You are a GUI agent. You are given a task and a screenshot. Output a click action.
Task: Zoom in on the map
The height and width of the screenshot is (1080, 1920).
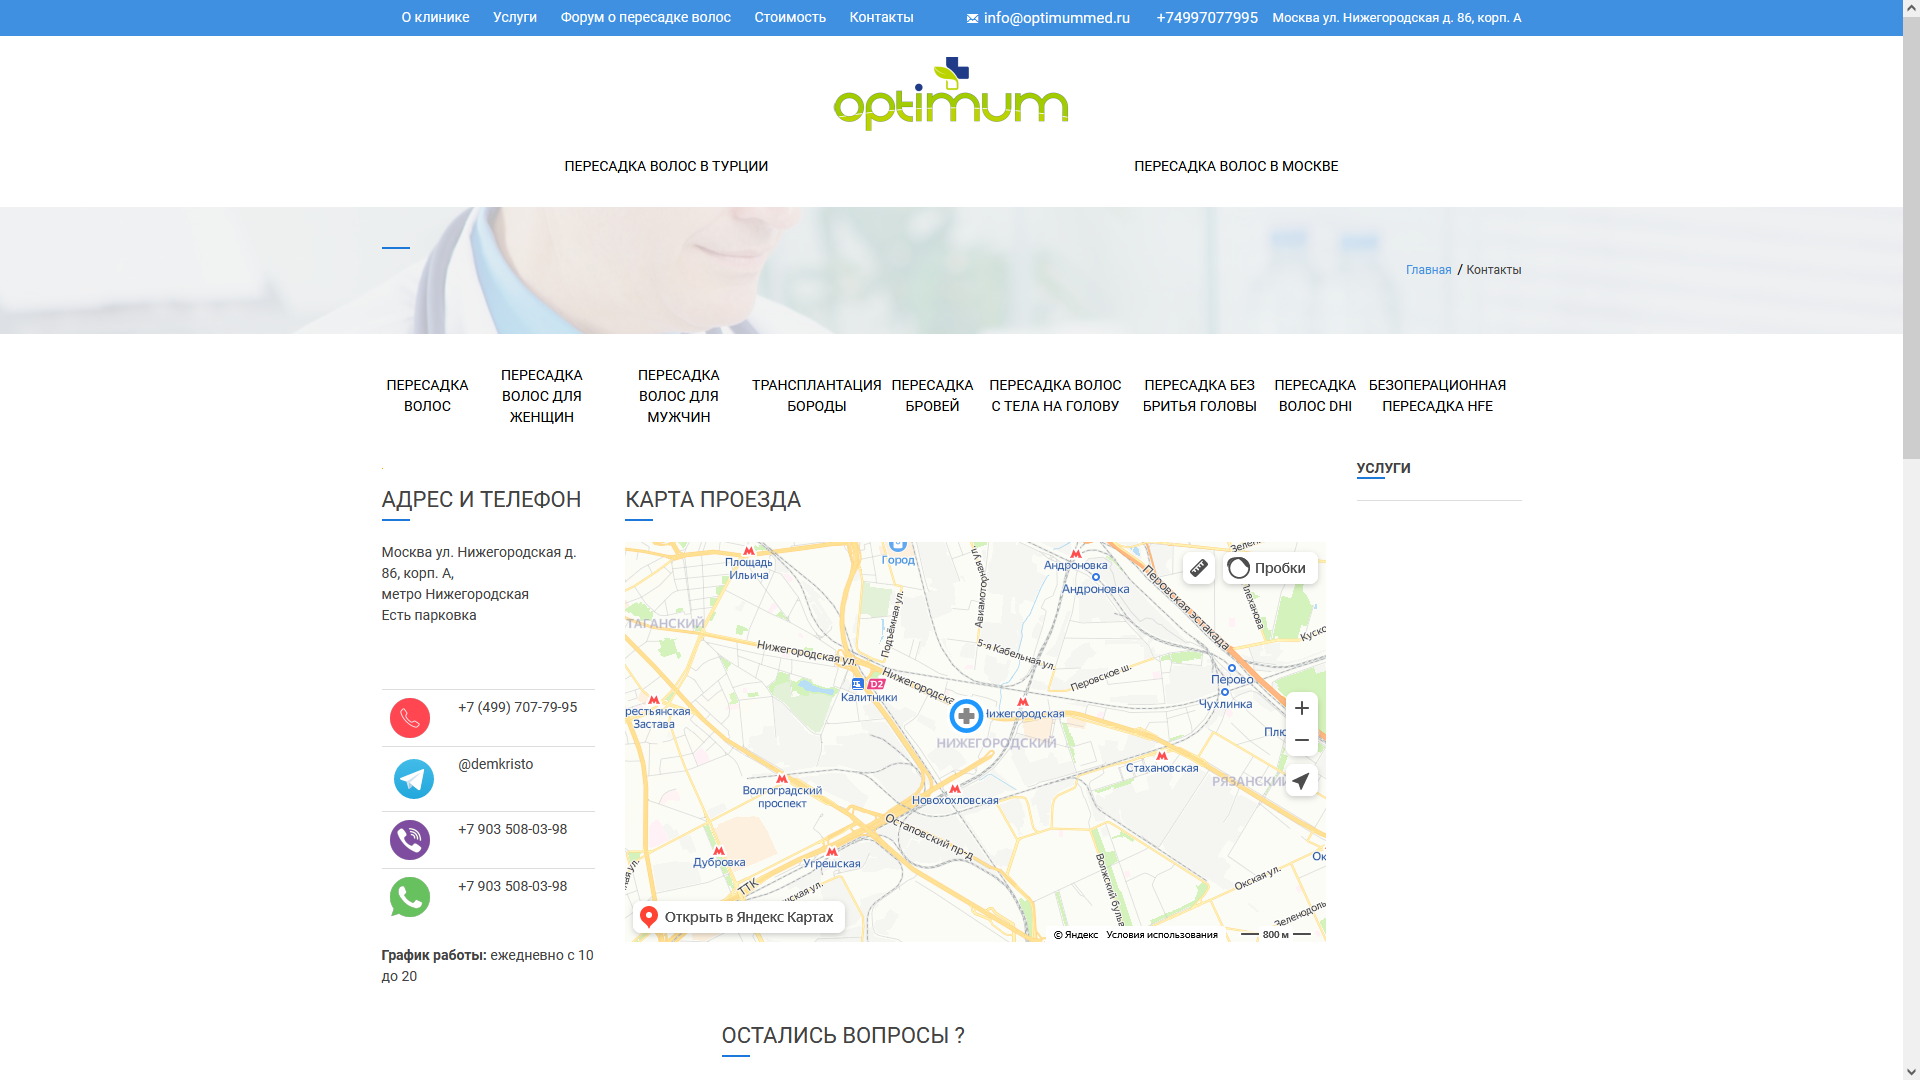click(x=1302, y=708)
